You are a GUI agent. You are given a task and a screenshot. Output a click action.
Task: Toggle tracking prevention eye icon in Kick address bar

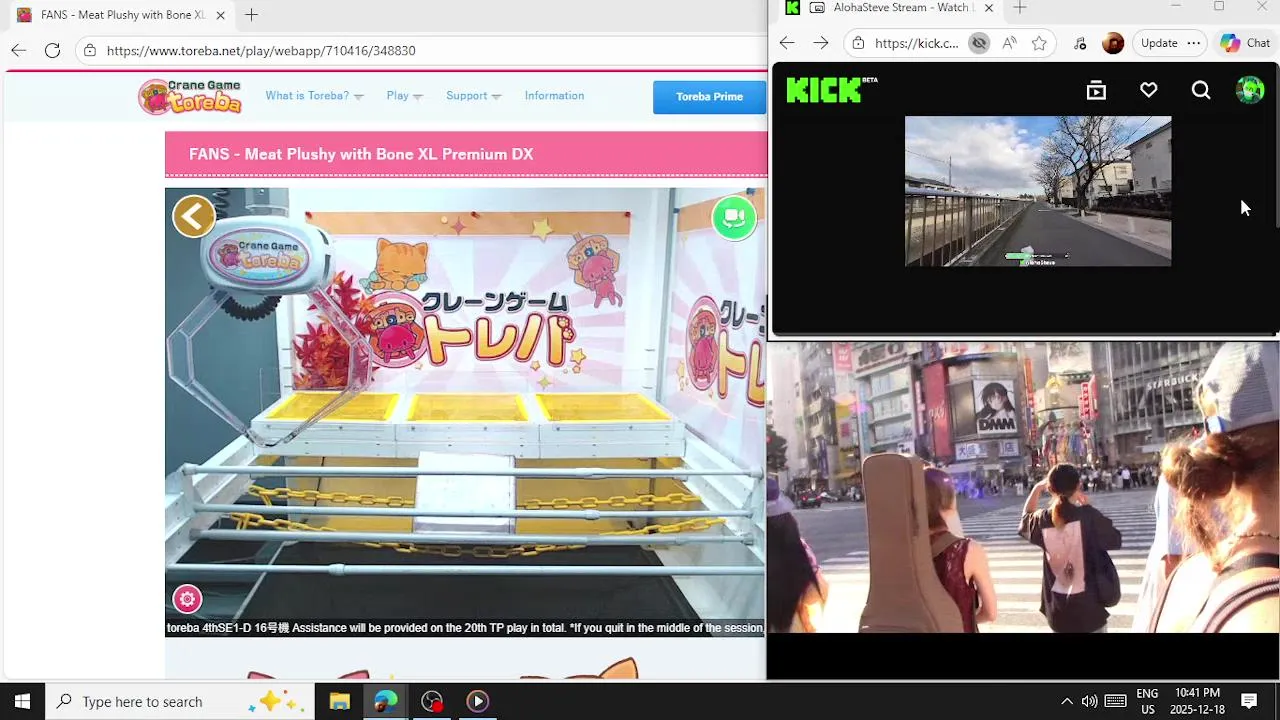click(x=979, y=43)
